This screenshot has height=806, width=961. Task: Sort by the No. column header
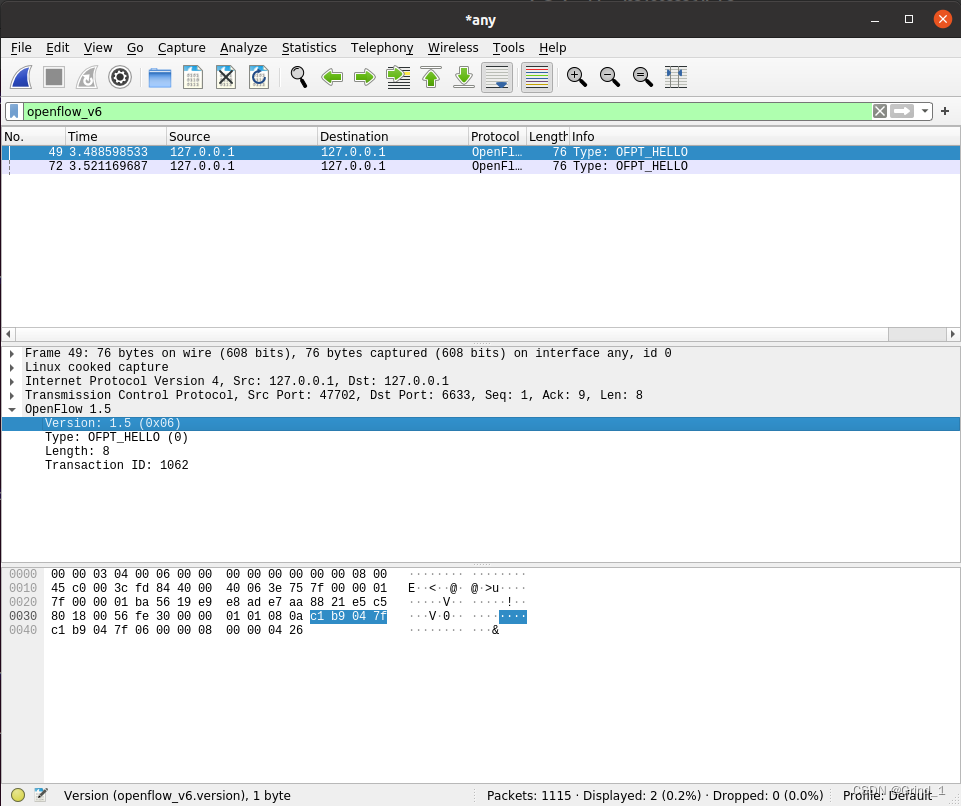33,136
